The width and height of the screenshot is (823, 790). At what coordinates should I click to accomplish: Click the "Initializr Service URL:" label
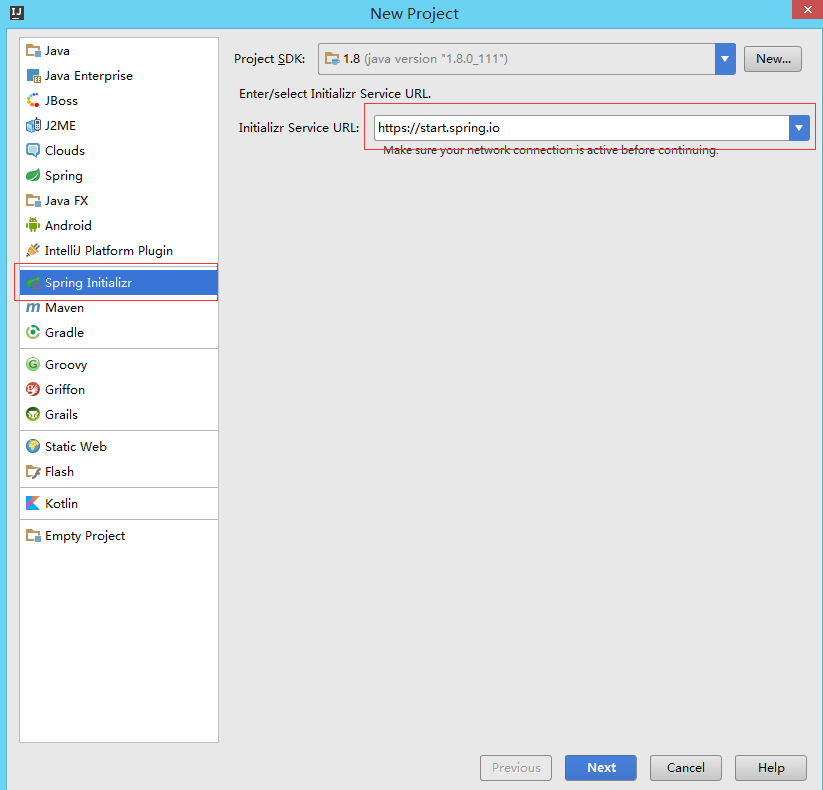point(299,128)
